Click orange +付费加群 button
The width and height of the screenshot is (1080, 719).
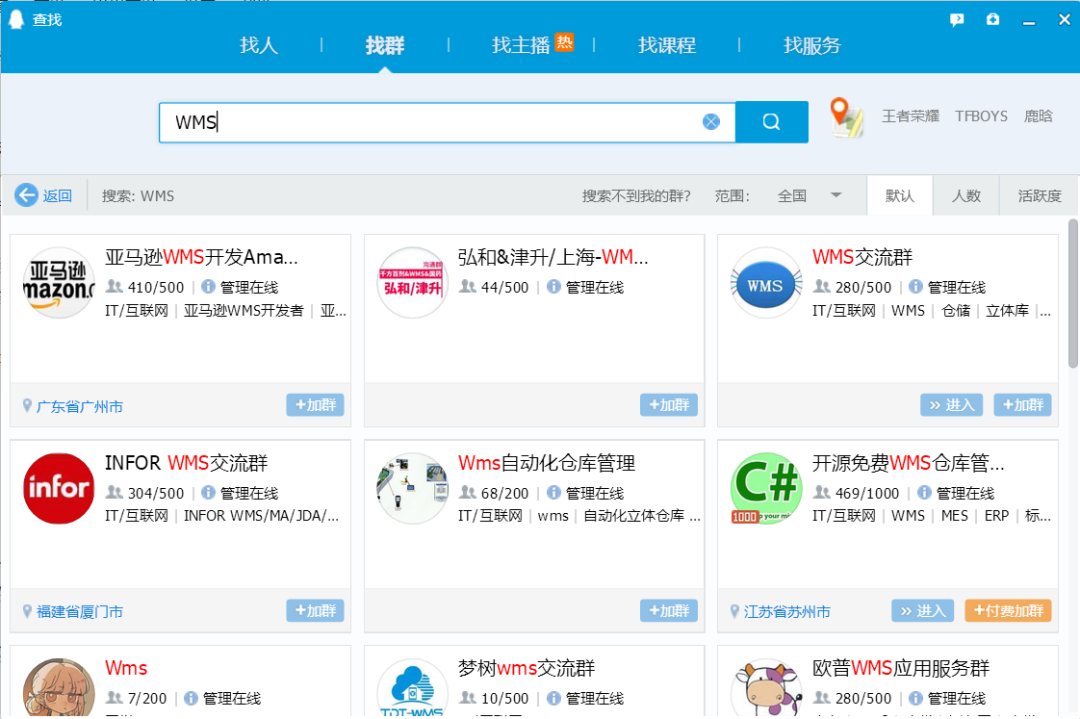1008,610
